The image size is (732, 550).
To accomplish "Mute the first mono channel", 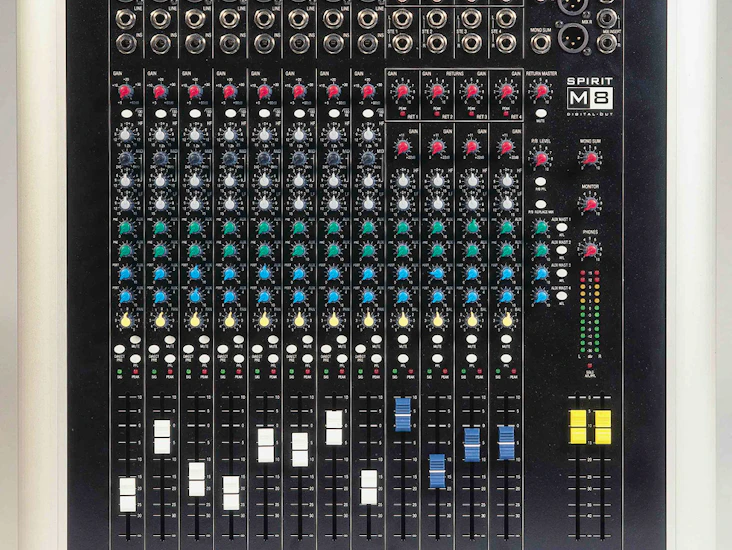I will pos(135,340).
